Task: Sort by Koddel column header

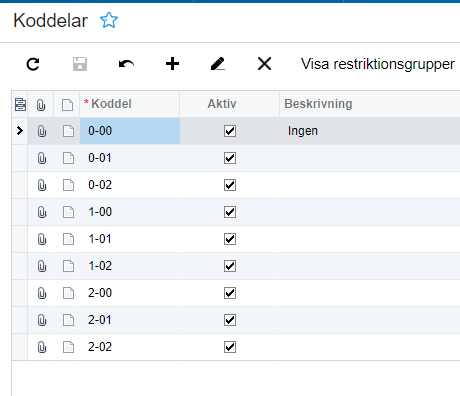Action: [x=130, y=104]
